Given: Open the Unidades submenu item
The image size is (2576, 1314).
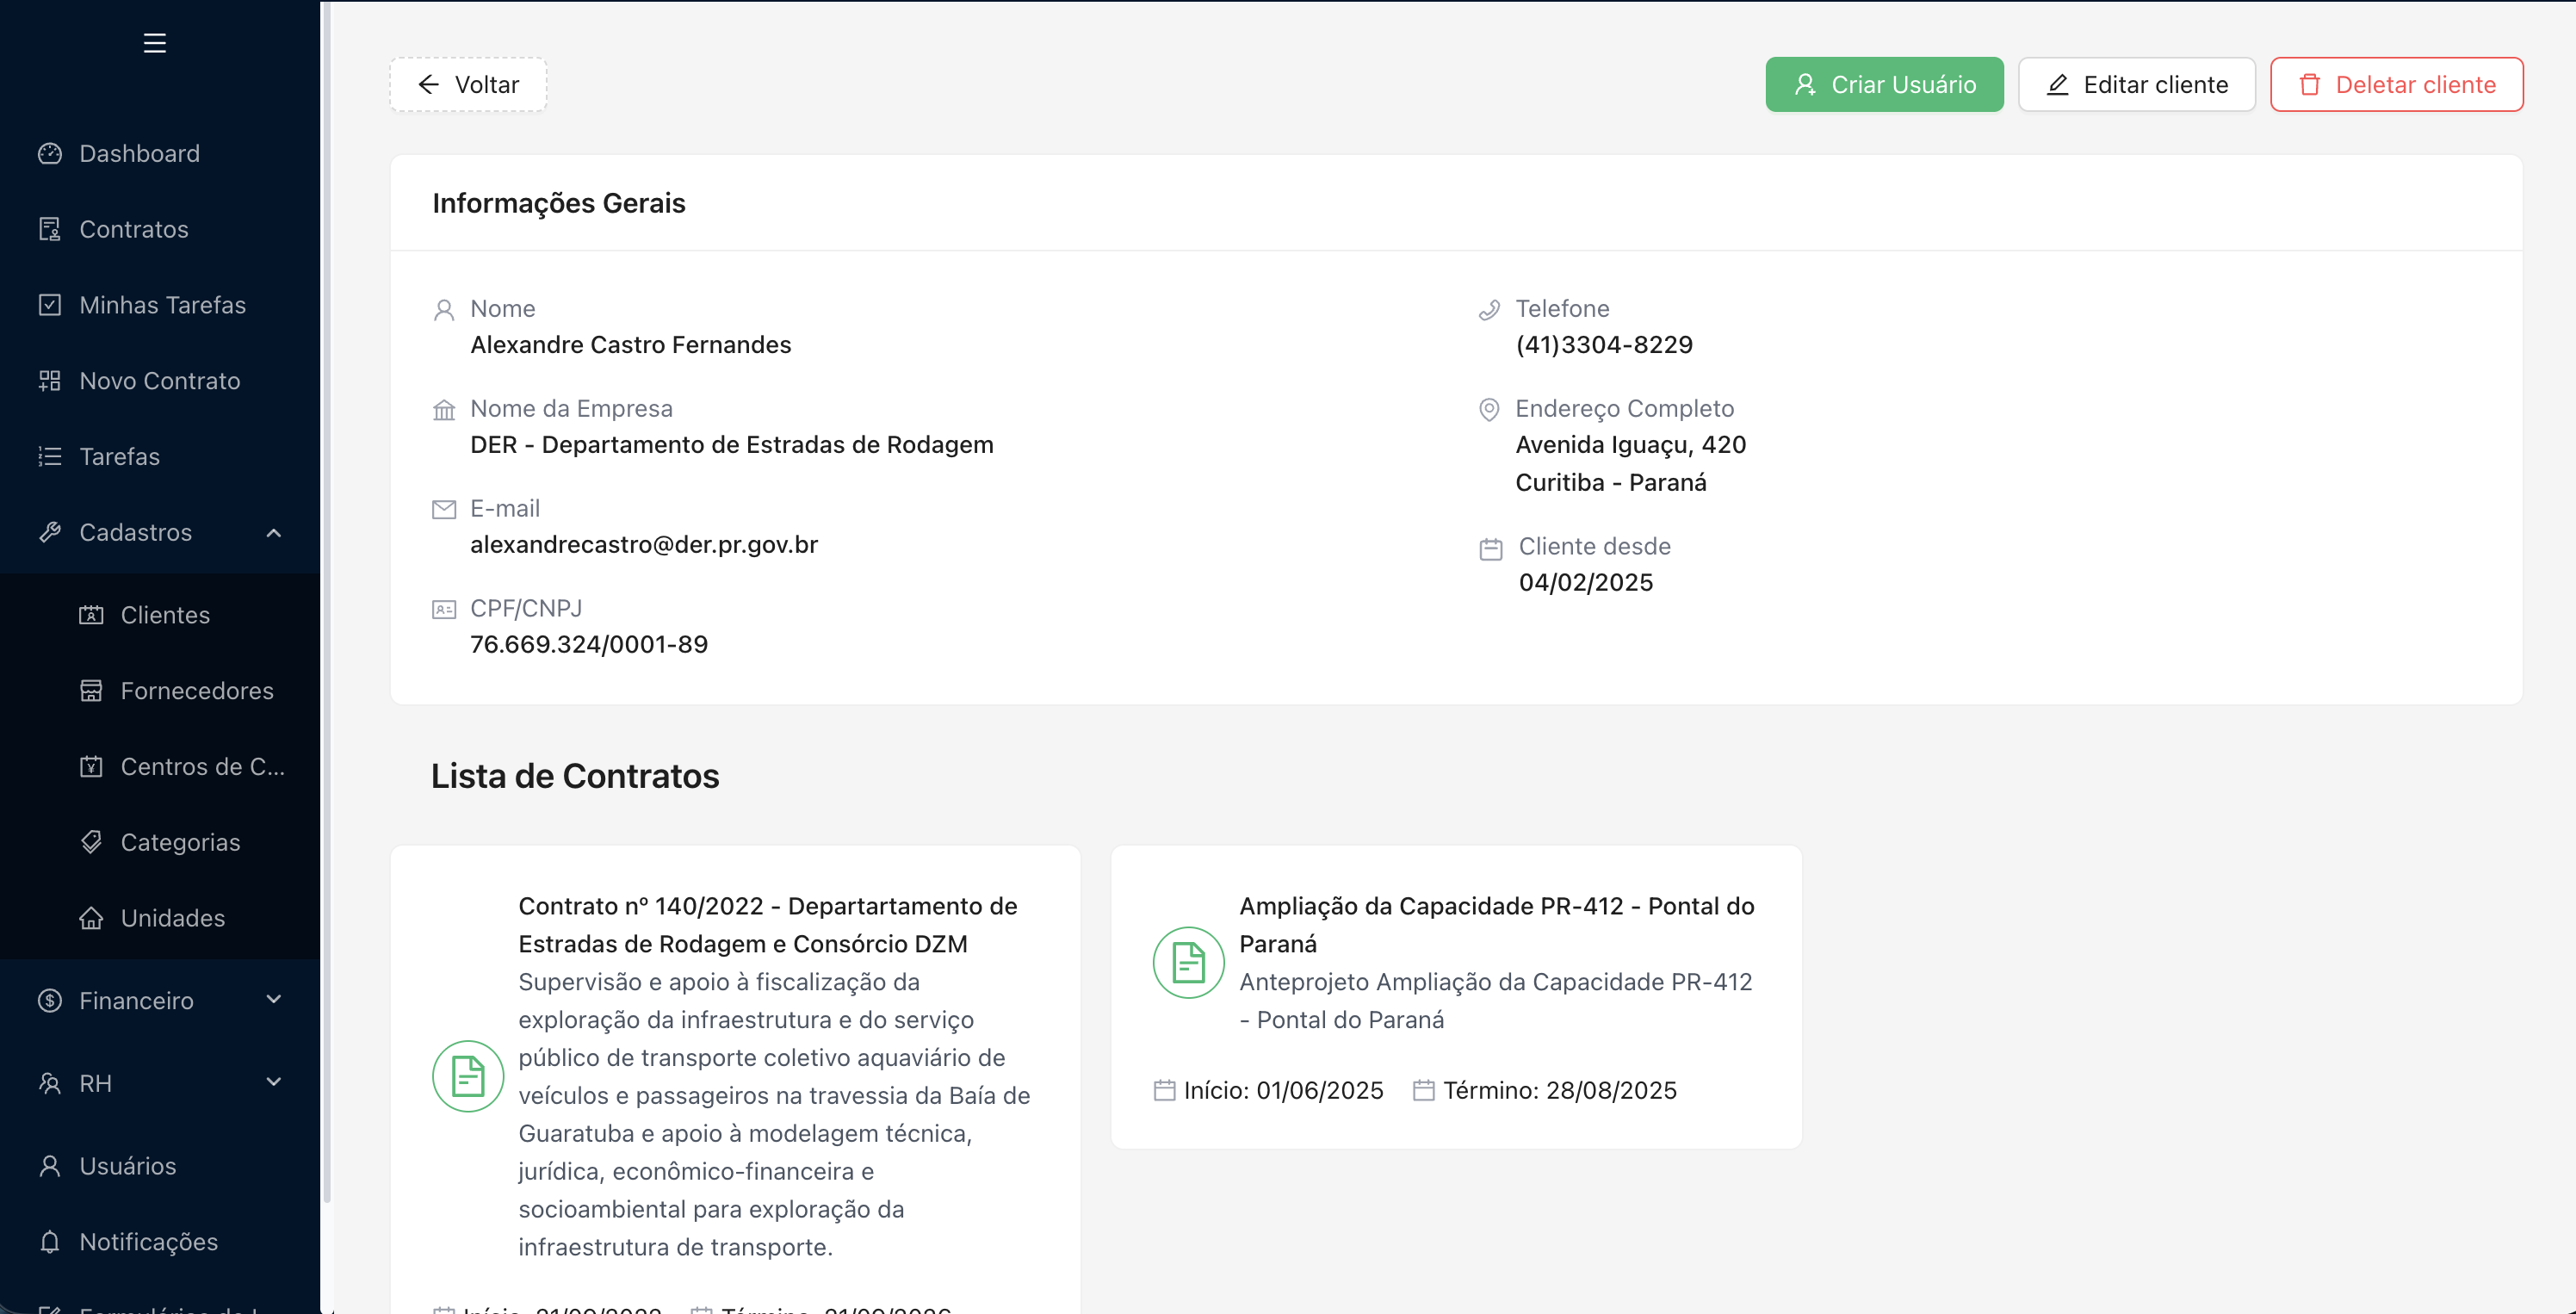Looking at the screenshot, I should 172,918.
